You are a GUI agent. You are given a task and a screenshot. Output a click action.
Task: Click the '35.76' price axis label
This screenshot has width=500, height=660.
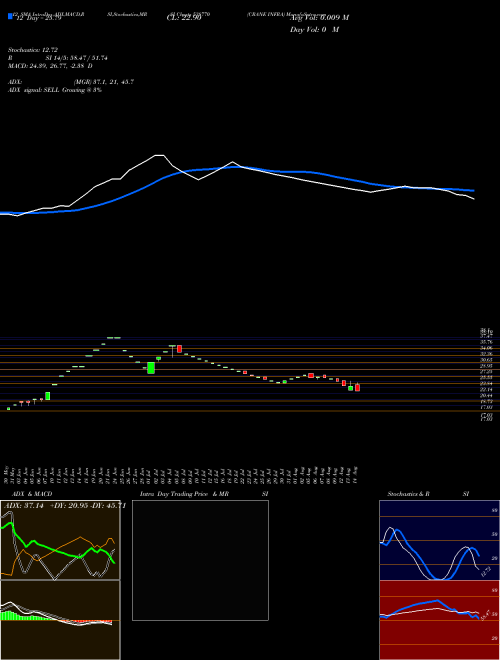(487, 342)
